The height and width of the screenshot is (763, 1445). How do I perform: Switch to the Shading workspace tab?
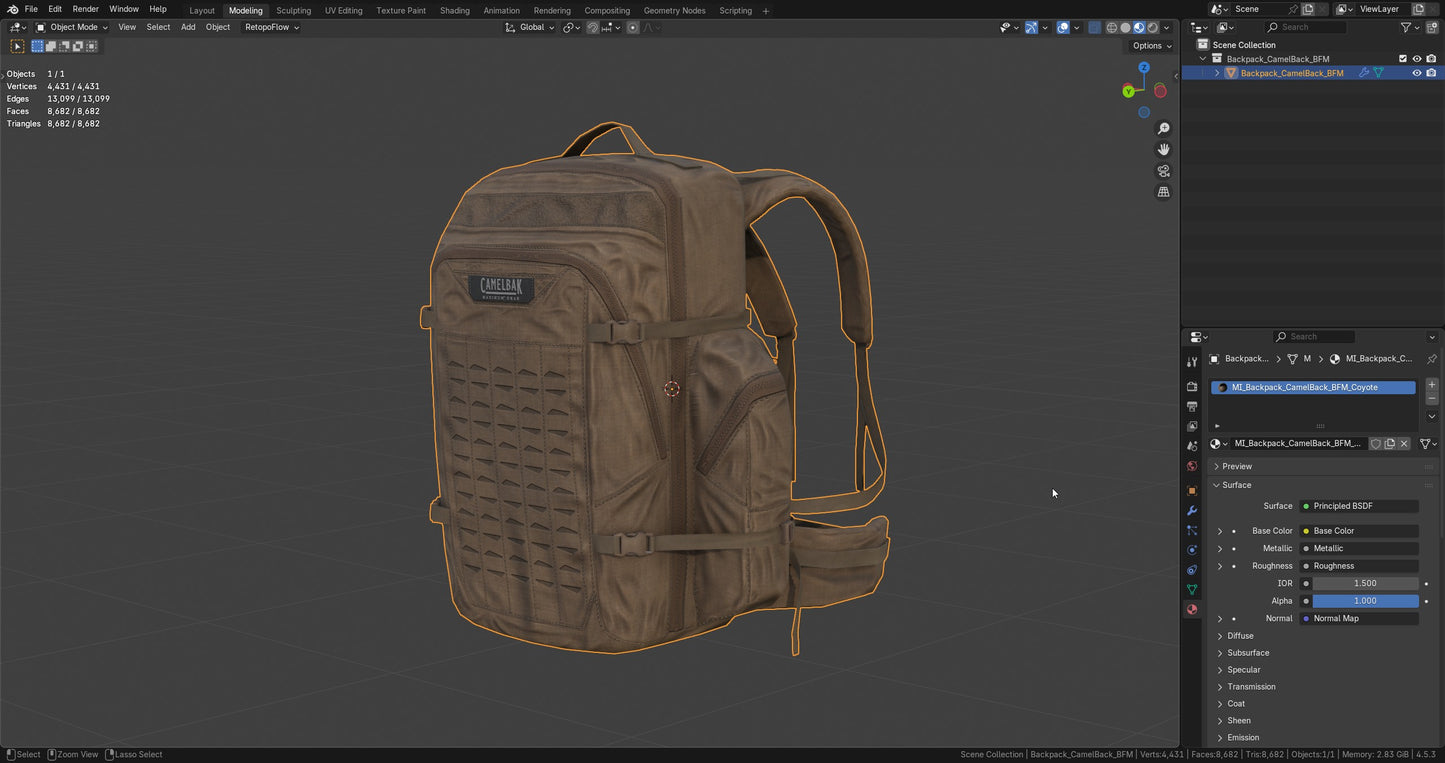[x=455, y=10]
